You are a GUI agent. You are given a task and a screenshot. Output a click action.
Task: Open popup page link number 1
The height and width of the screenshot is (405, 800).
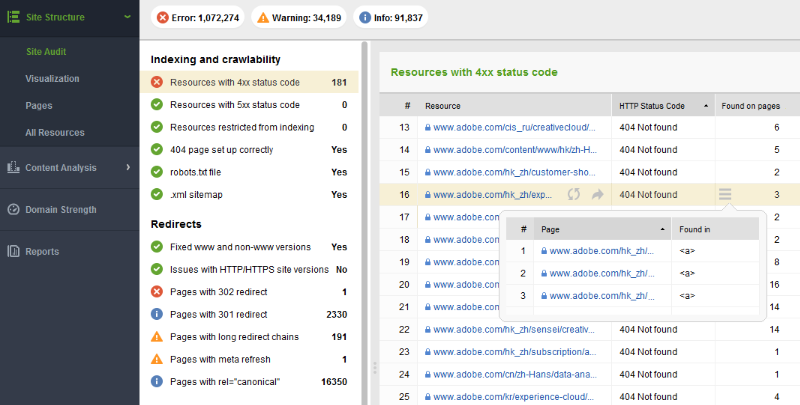click(x=602, y=251)
